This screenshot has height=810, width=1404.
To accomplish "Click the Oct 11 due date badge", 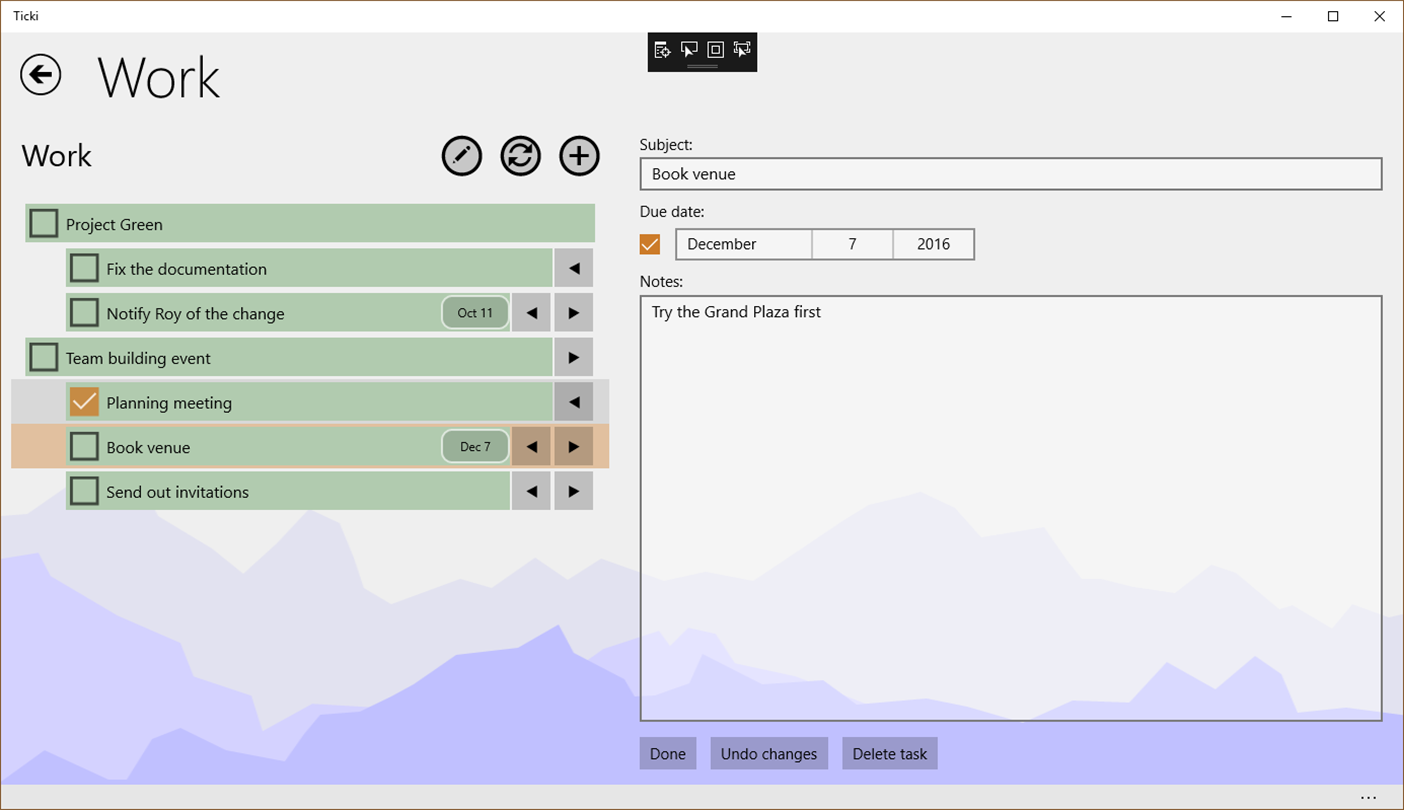I will tap(475, 313).
